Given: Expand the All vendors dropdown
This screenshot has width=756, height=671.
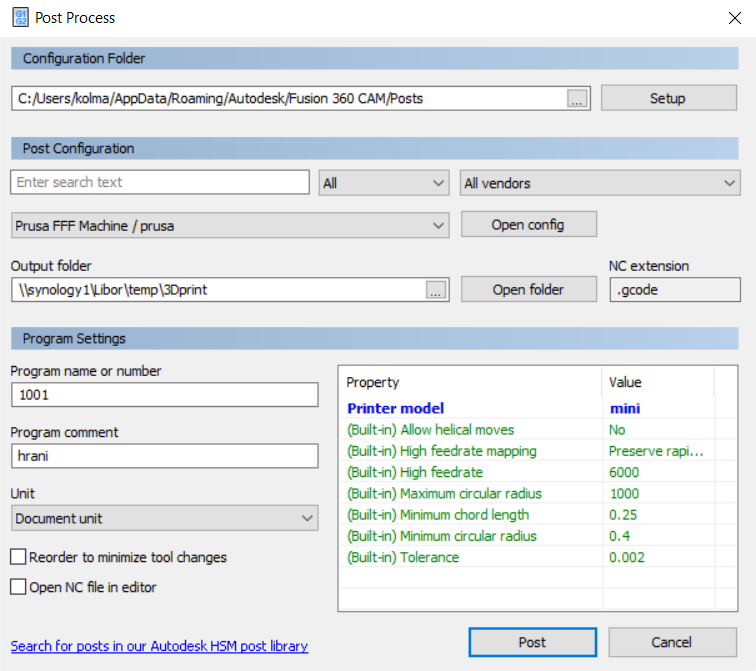Looking at the screenshot, I should click(x=600, y=183).
